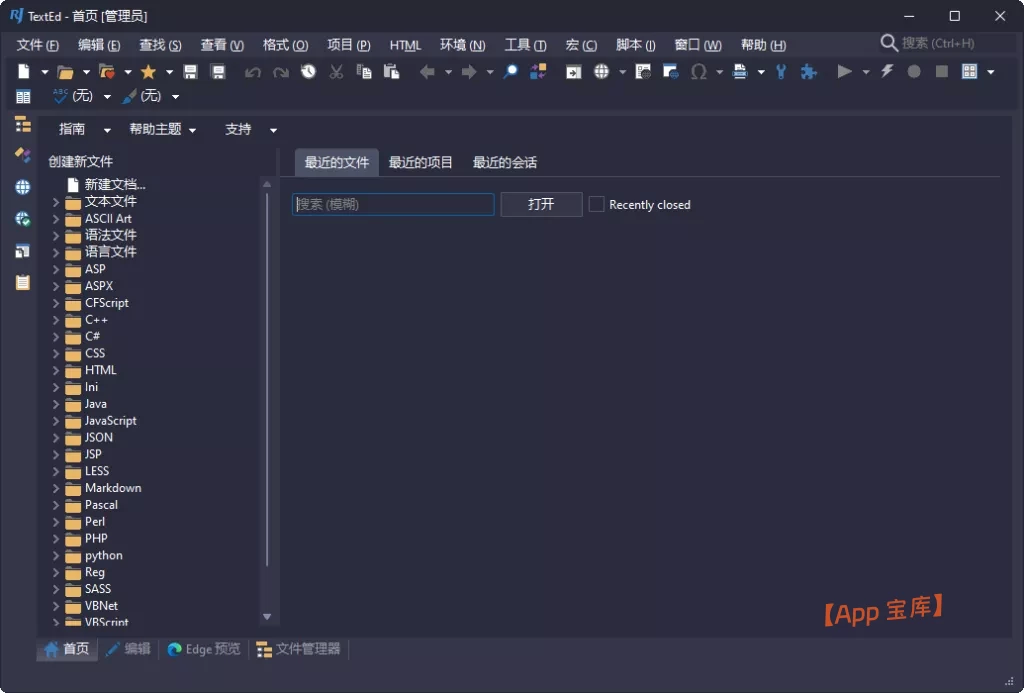Open the favorites star icon
Image resolution: width=1024 pixels, height=693 pixels.
(148, 72)
